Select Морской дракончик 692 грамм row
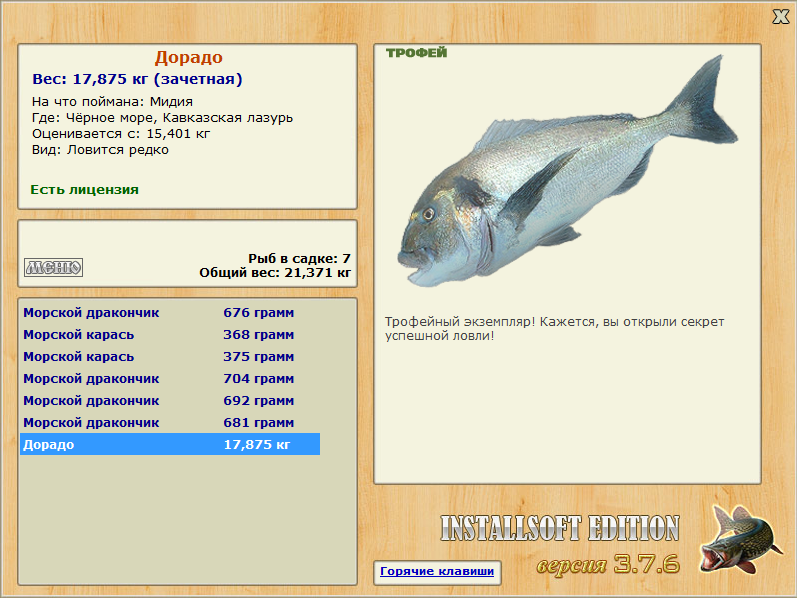The width and height of the screenshot is (797, 598). point(170,401)
